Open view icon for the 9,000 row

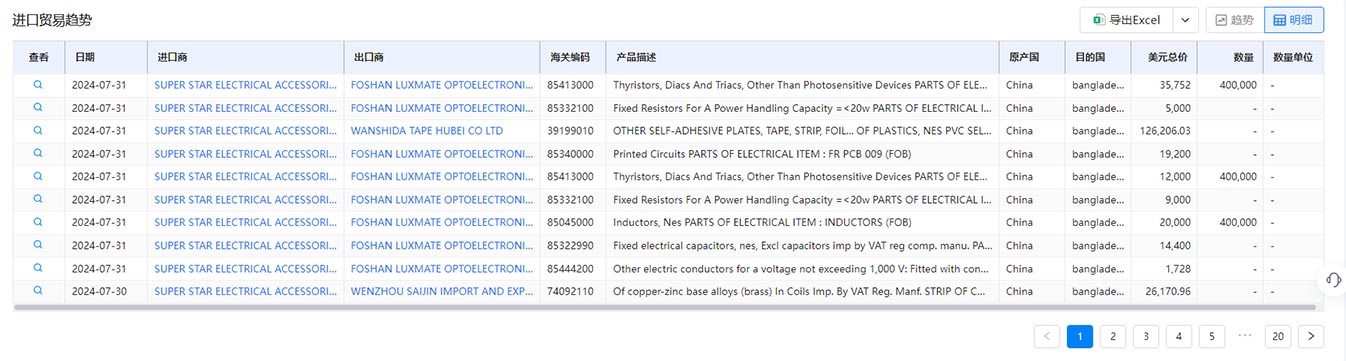point(38,200)
